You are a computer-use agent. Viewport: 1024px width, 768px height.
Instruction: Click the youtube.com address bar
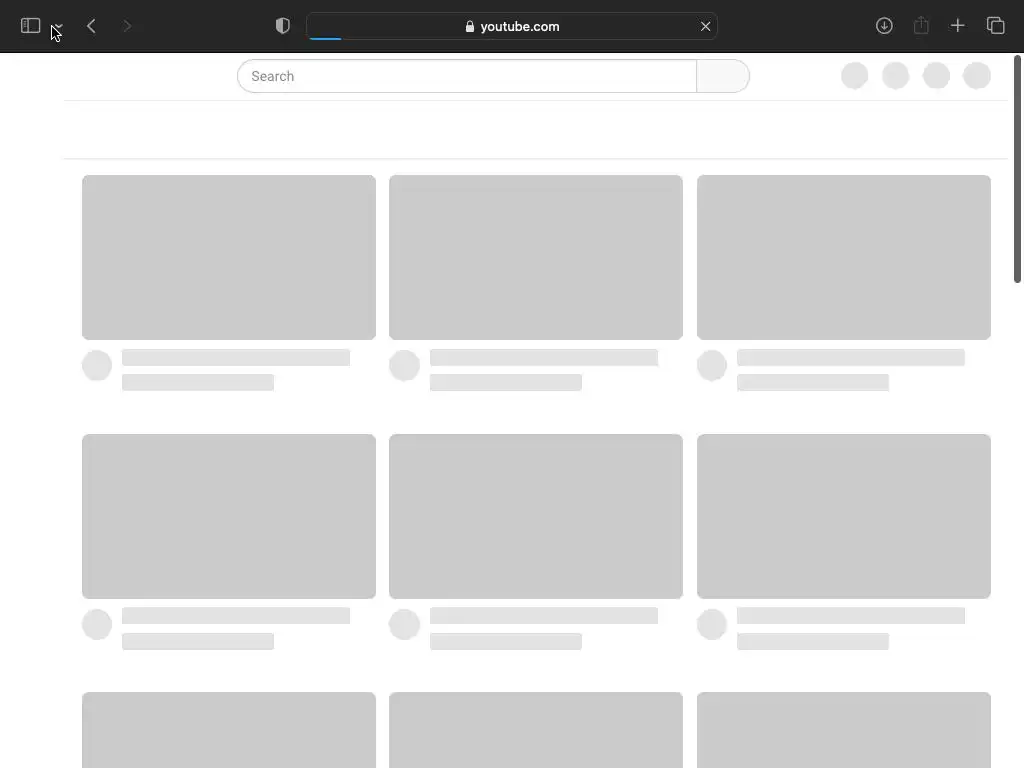pyautogui.click(x=512, y=26)
